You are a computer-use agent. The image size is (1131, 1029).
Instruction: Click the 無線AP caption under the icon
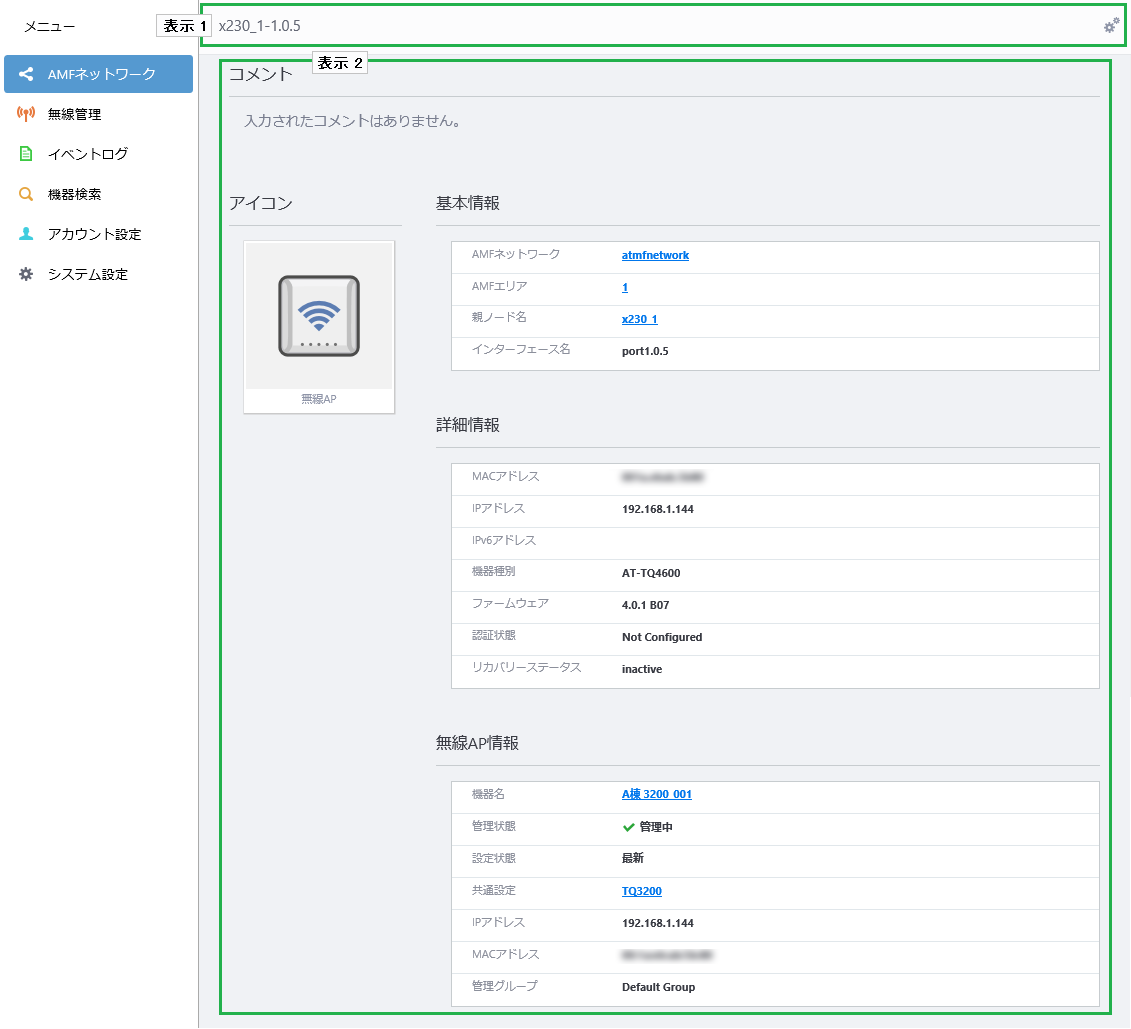click(319, 399)
